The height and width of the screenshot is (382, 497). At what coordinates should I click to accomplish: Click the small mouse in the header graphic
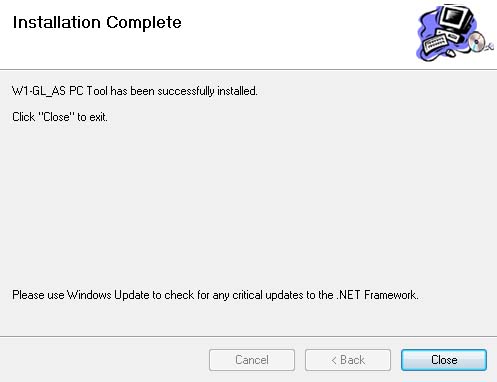451,53
